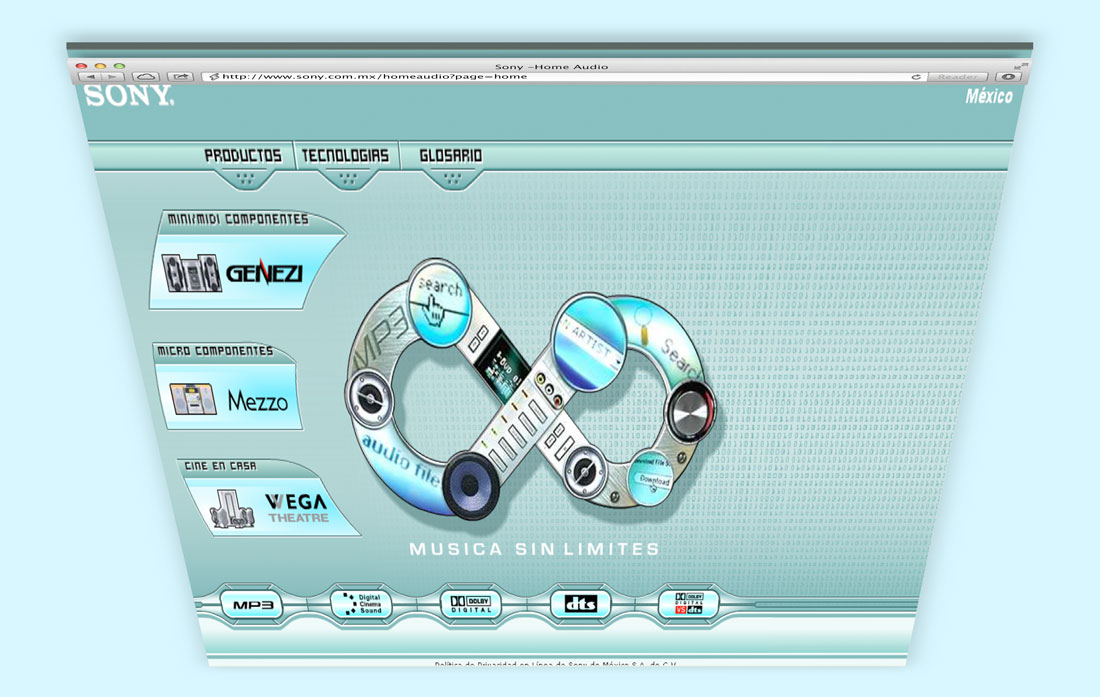Open the Dolby Digital button
Image resolution: width=1100 pixels, height=697 pixels.
[471, 604]
